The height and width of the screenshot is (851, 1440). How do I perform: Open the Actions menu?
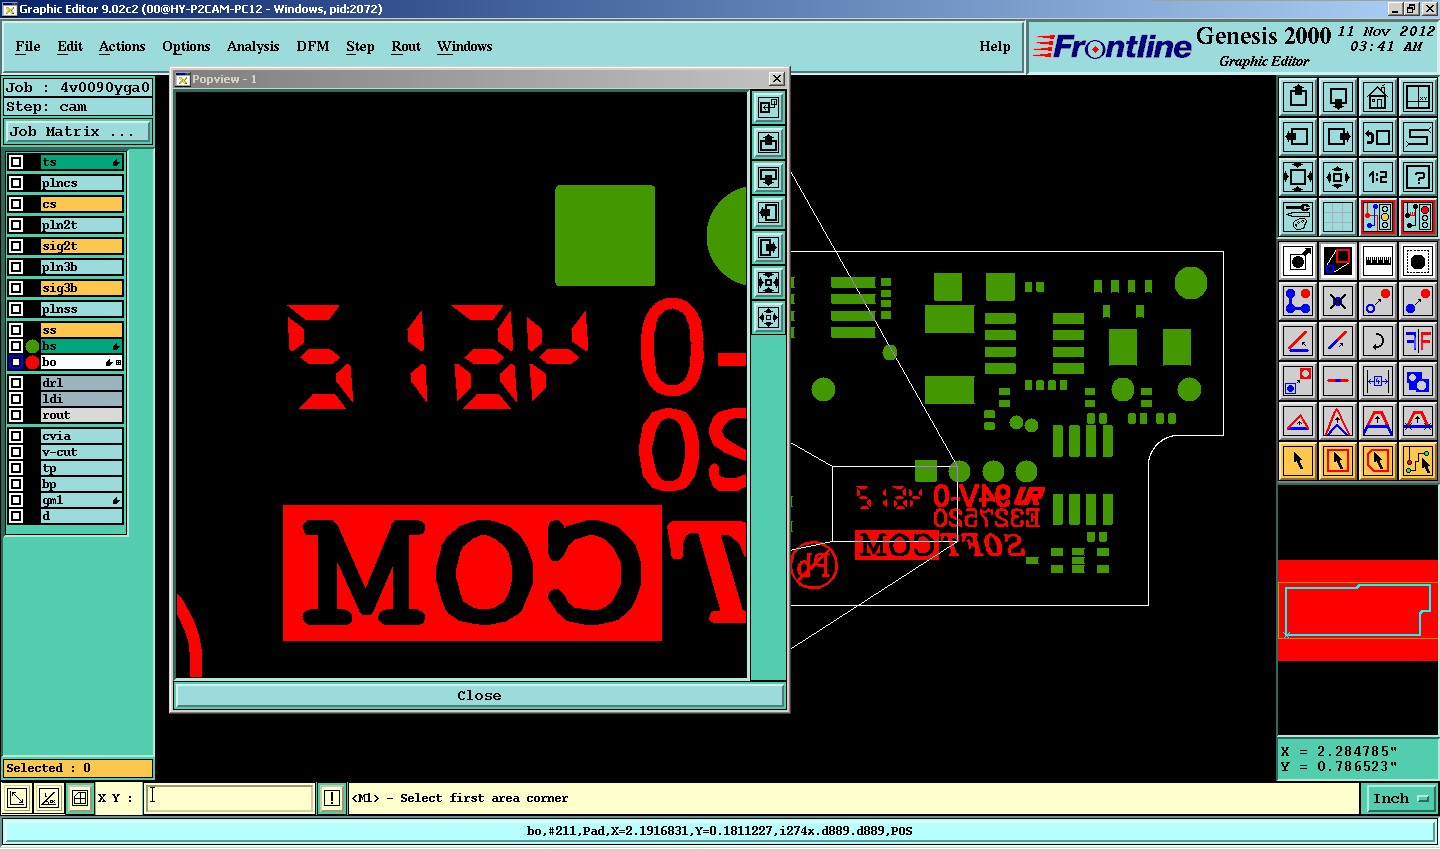(122, 46)
